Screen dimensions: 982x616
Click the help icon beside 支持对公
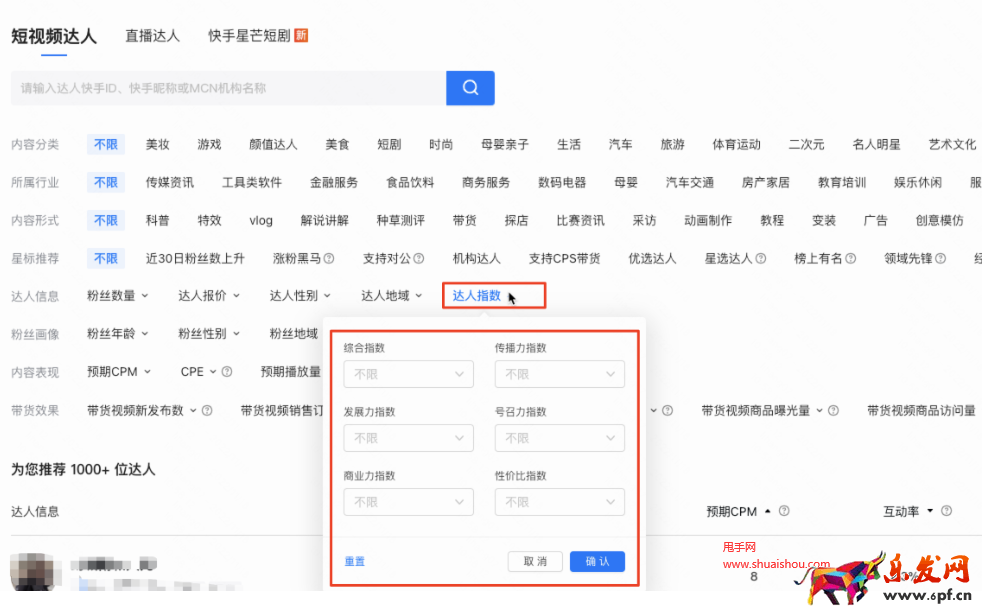point(418,258)
